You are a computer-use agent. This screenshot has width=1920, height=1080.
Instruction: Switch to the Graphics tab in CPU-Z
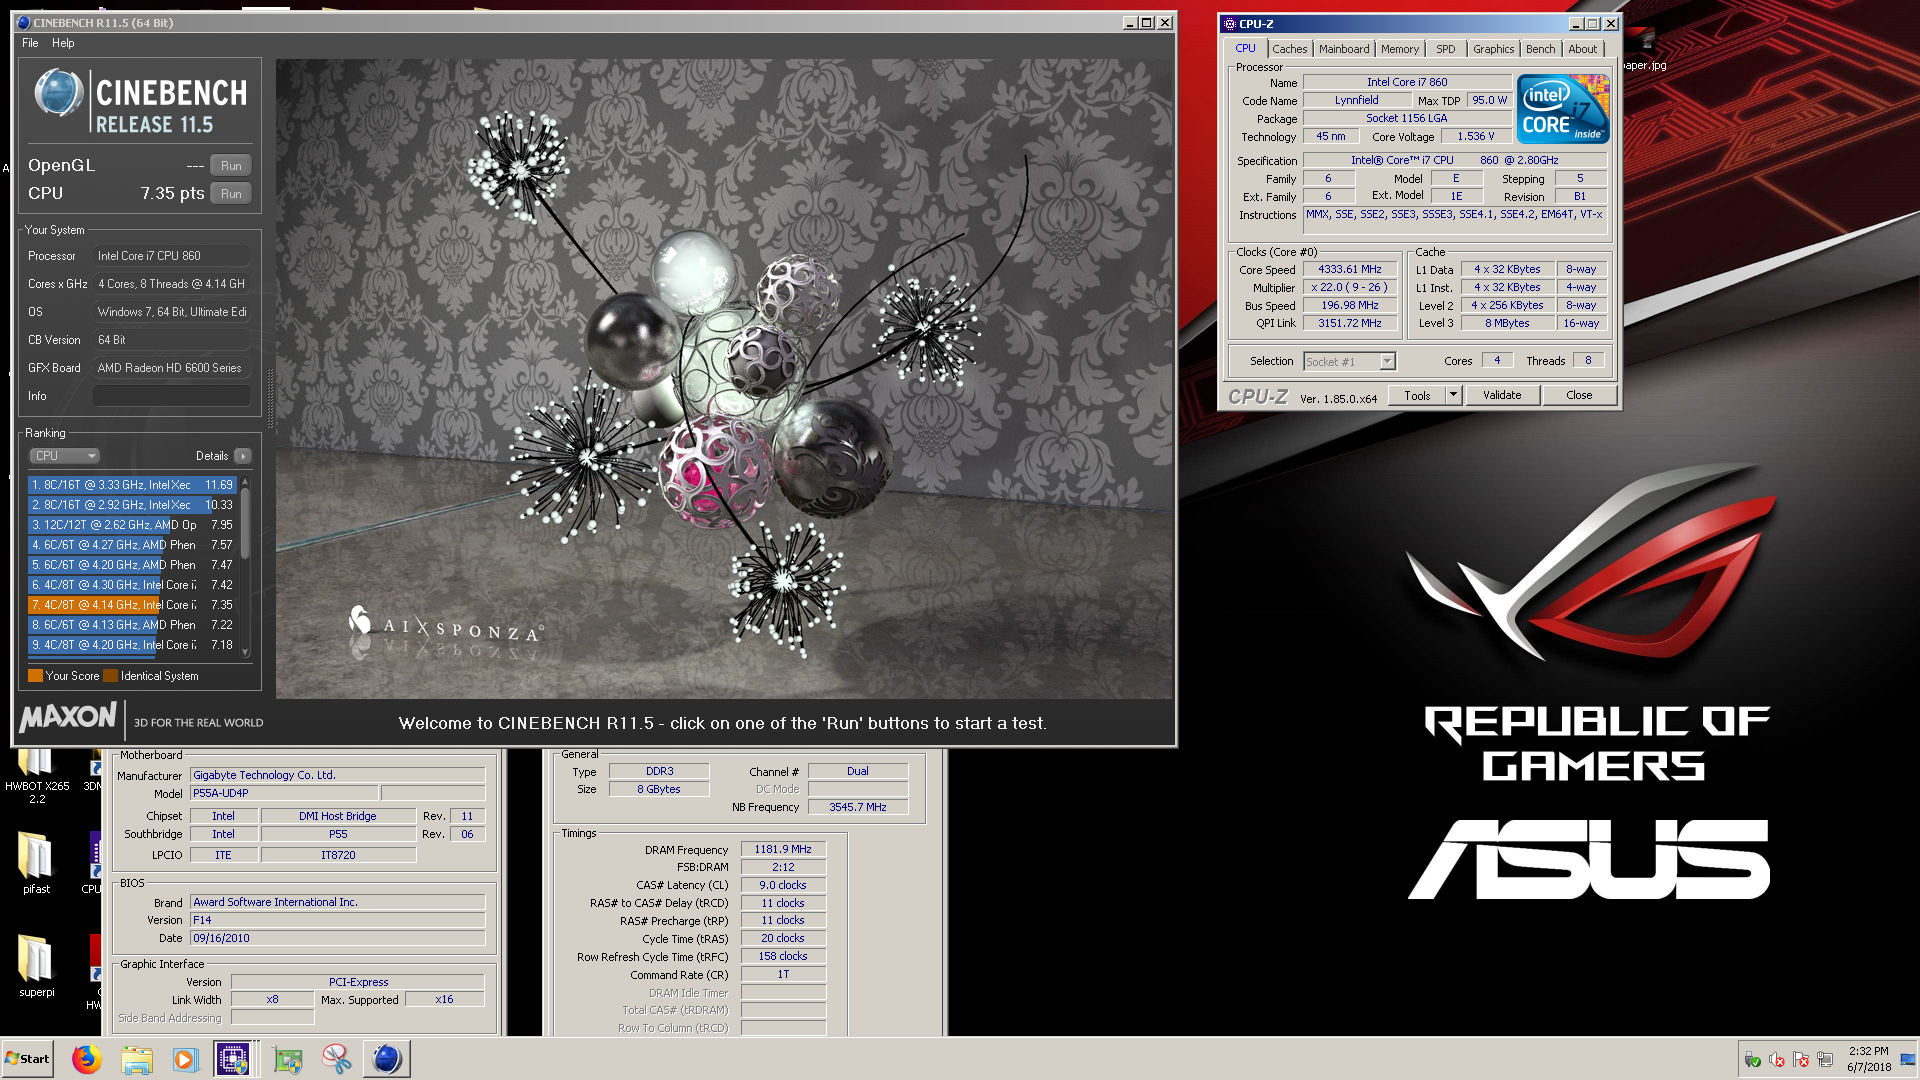pos(1493,49)
